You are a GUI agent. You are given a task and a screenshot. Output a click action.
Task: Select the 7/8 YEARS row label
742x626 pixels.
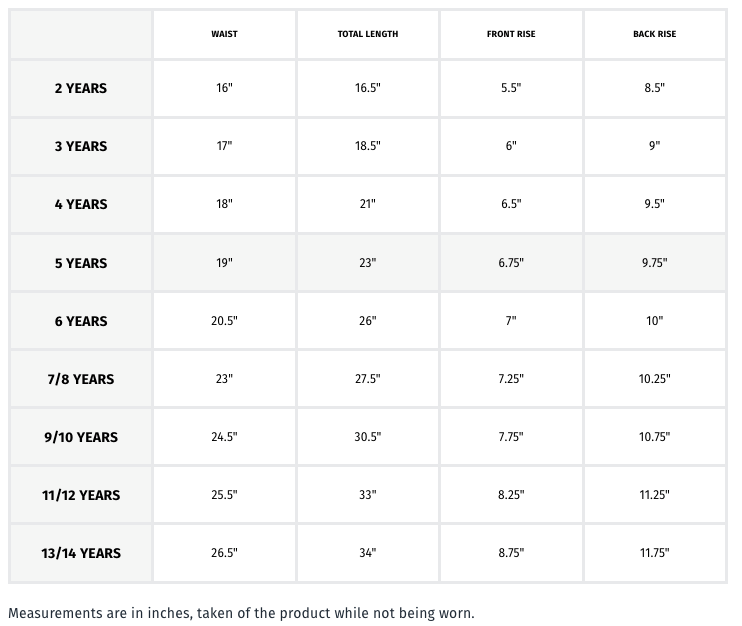coord(80,379)
